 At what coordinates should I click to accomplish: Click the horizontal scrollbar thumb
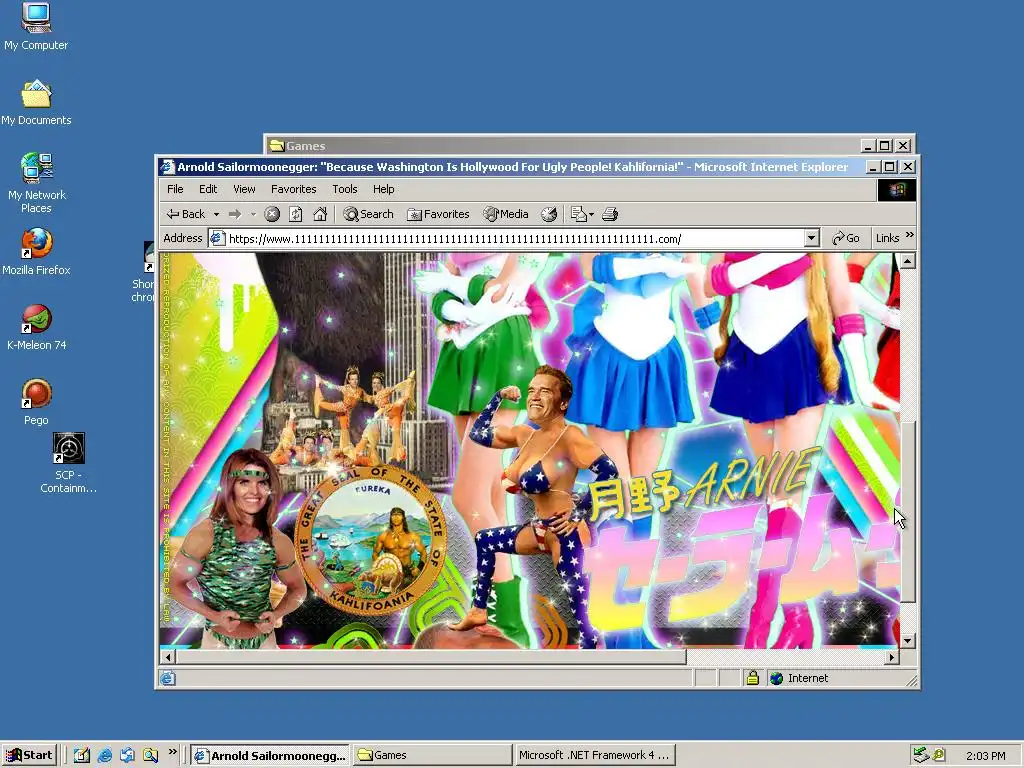[x=431, y=657]
